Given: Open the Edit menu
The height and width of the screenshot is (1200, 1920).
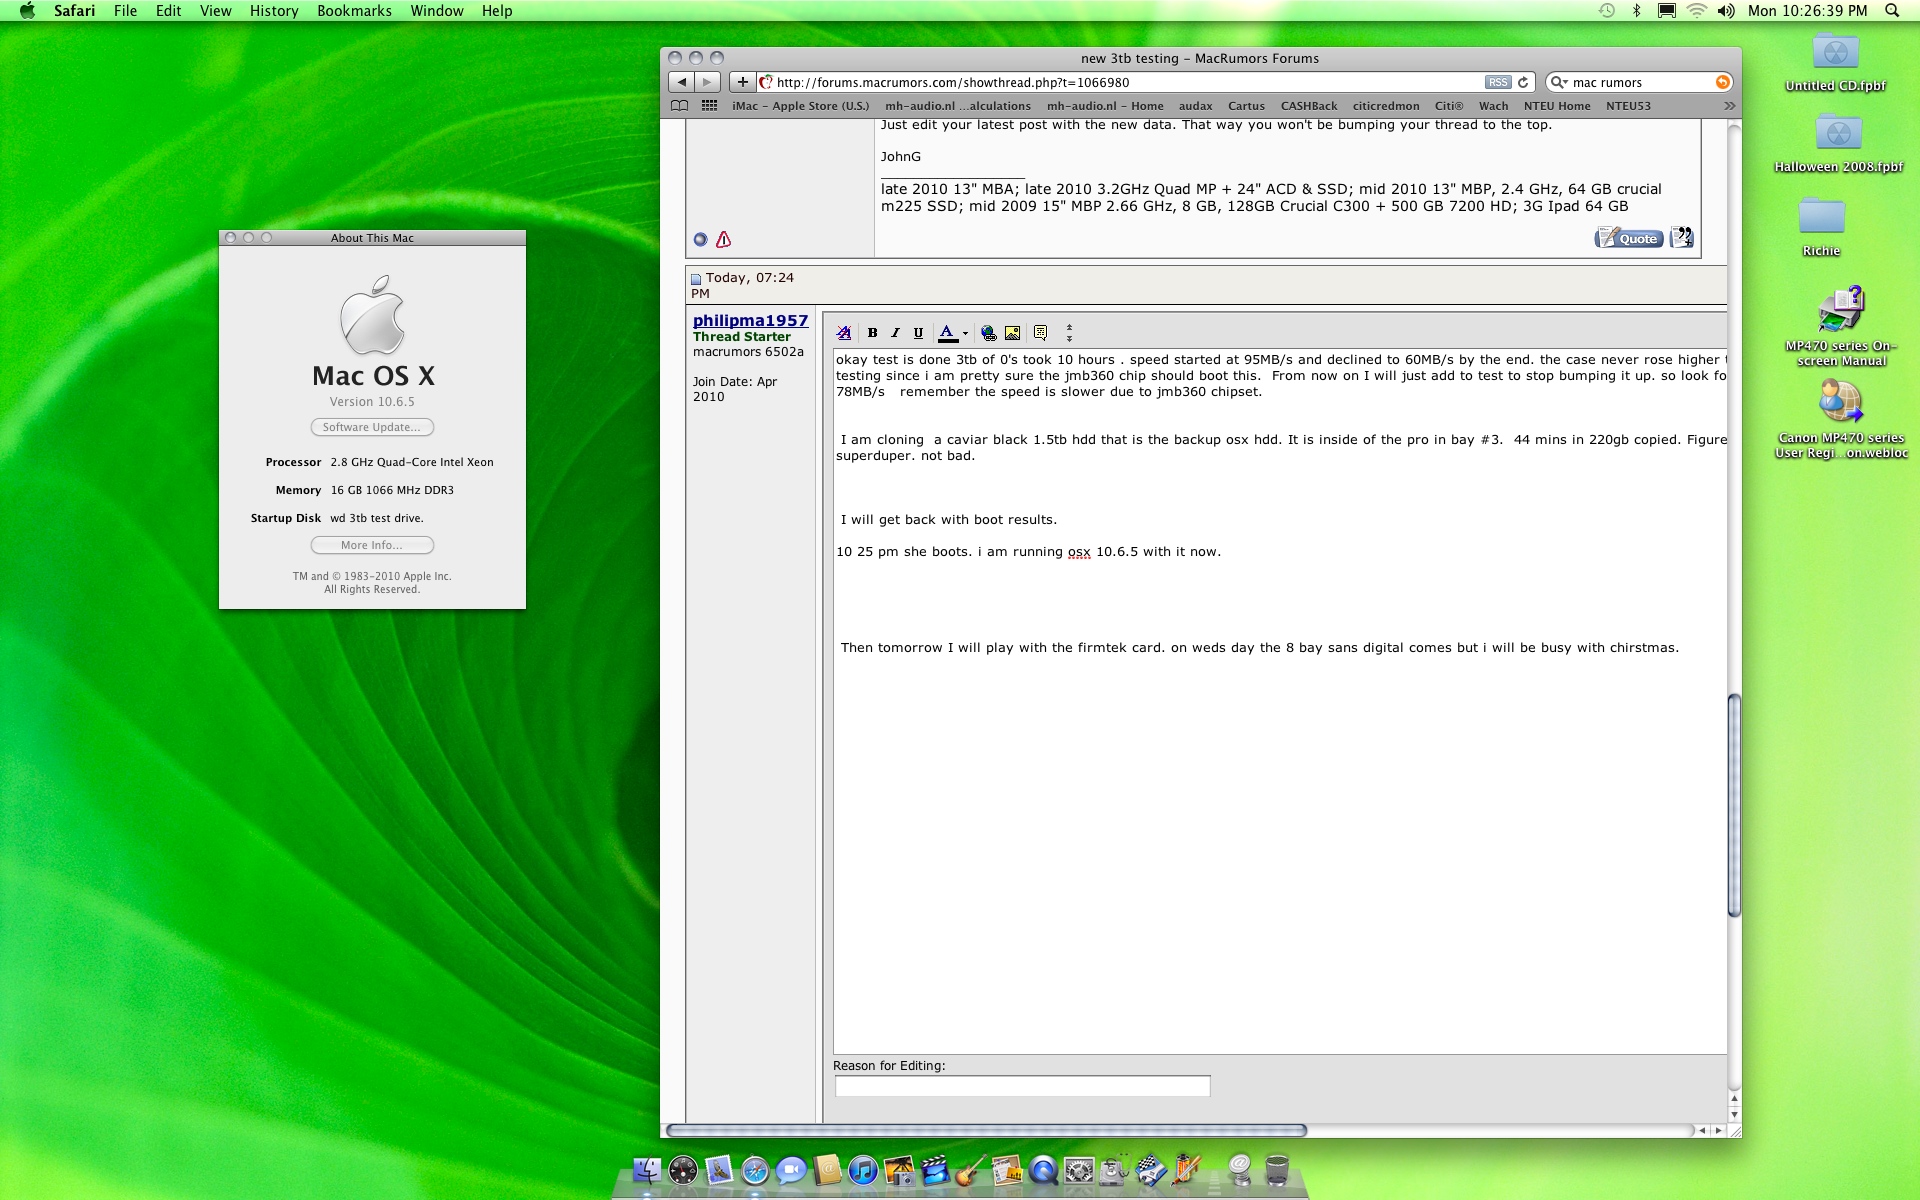Looking at the screenshot, I should 168,11.
